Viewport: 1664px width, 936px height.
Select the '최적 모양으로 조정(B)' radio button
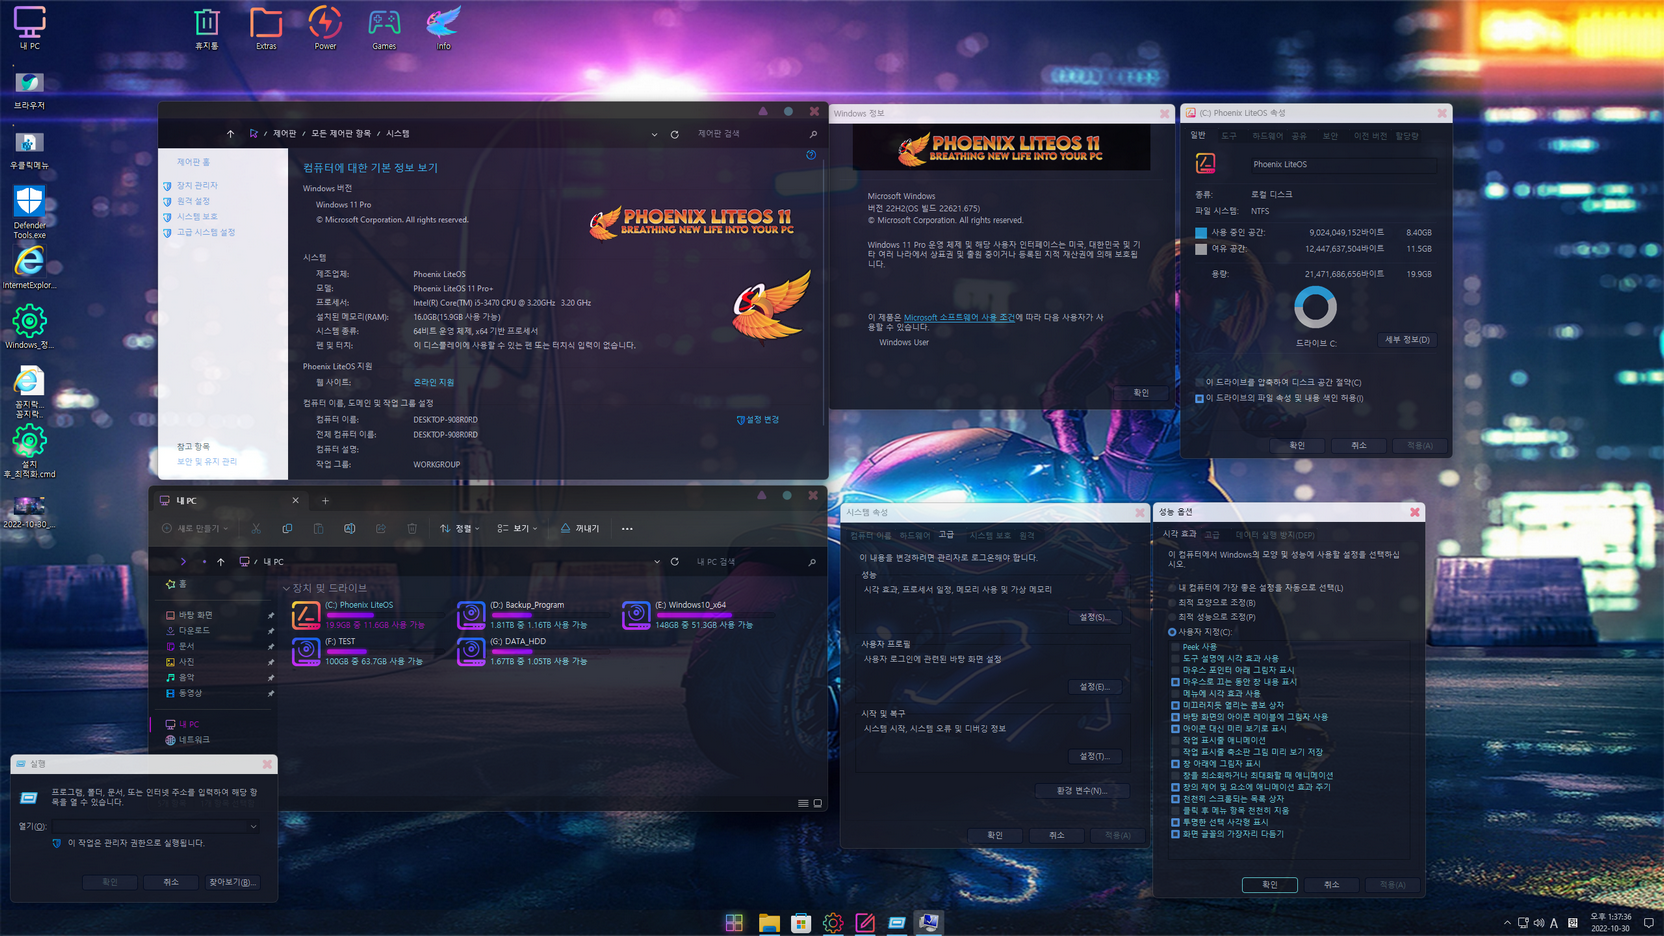click(x=1172, y=602)
